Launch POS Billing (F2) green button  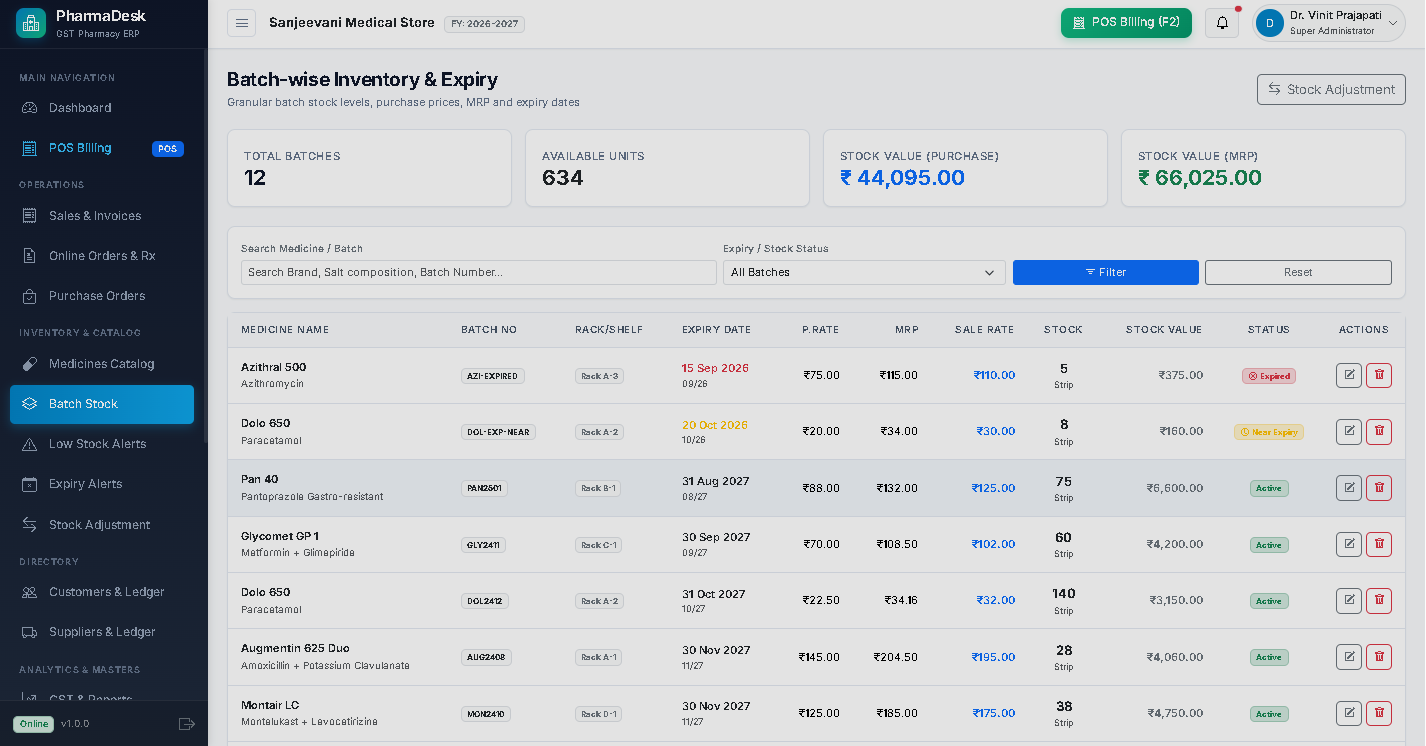(1126, 22)
